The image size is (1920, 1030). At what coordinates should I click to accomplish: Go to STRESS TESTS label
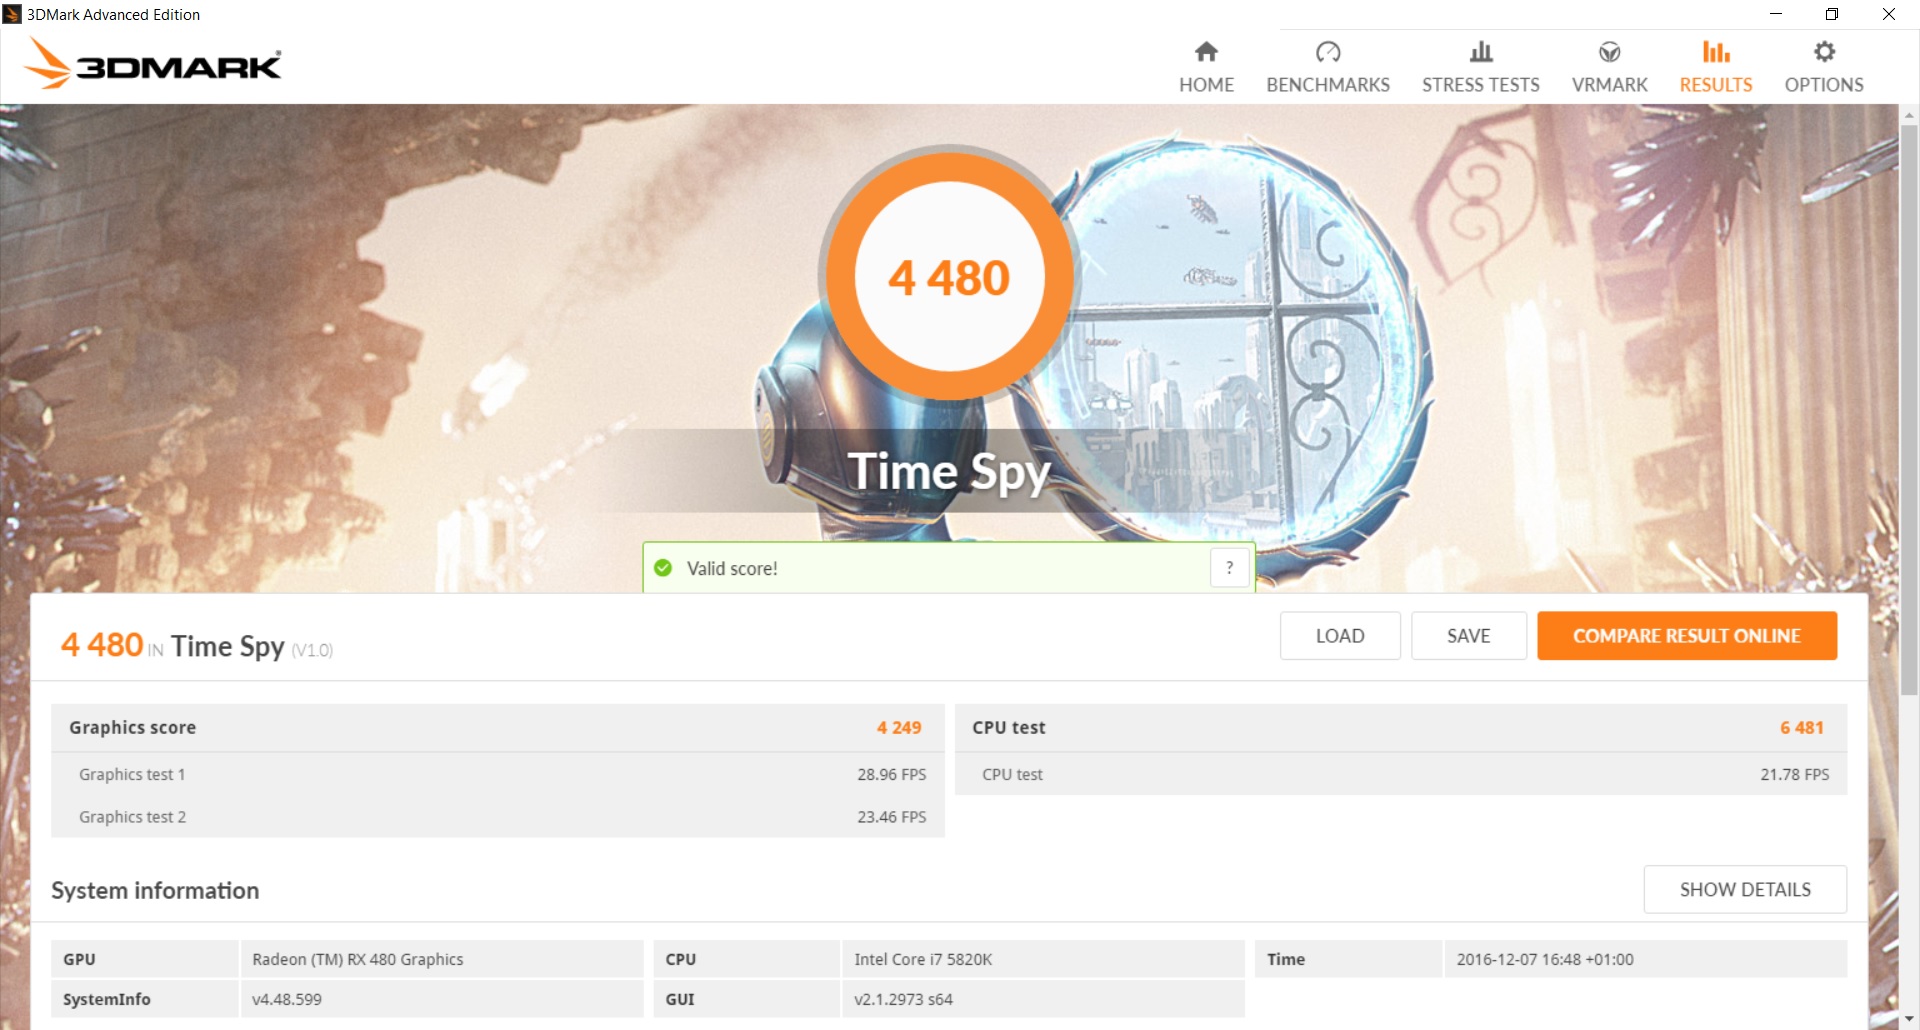coord(1481,85)
